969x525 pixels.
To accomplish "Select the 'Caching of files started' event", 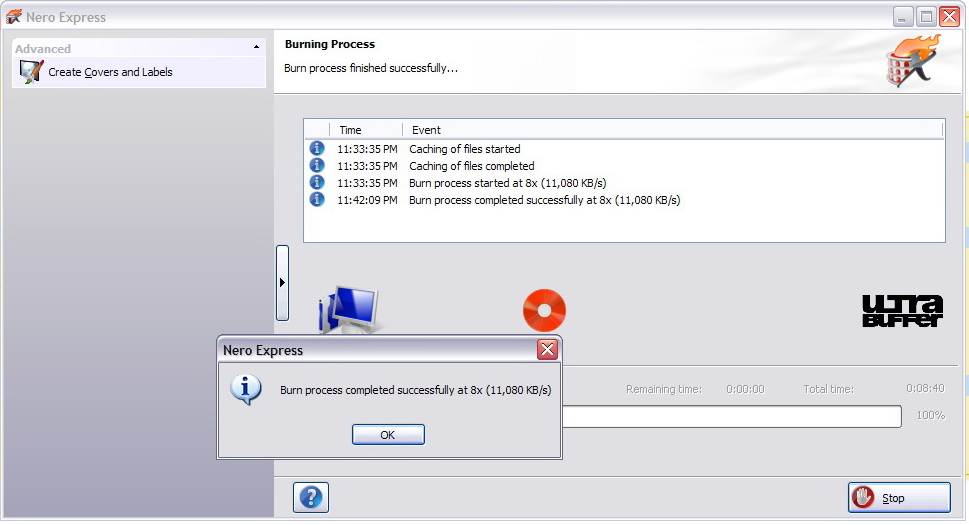I will pos(465,149).
